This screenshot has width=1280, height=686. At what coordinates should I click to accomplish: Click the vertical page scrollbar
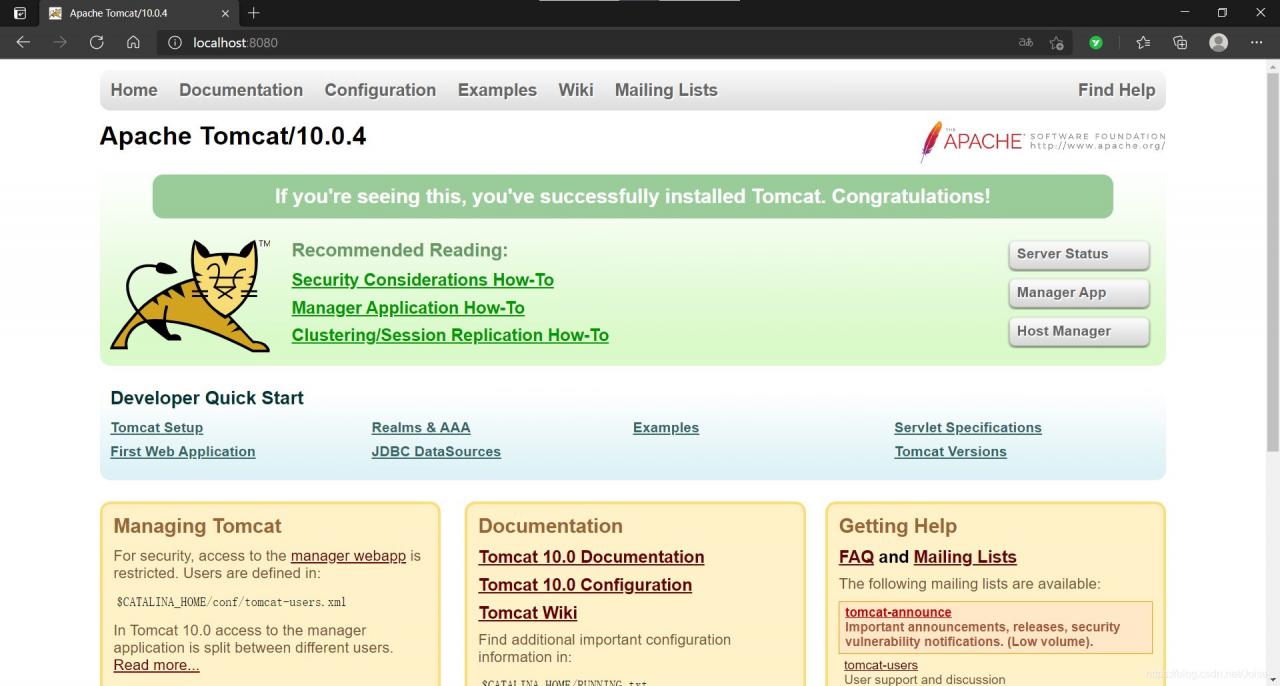click(1272, 260)
